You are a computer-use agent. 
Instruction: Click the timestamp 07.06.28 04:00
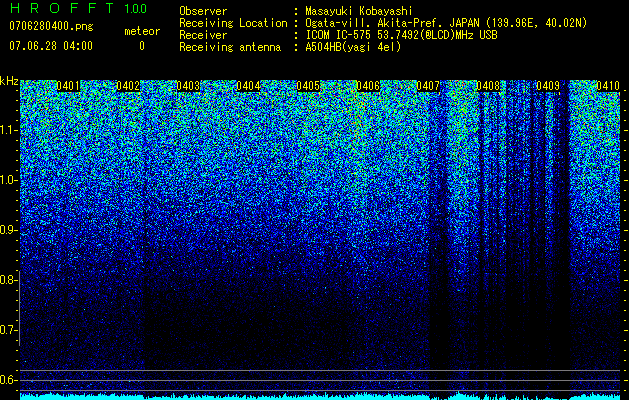pyautogui.click(x=51, y=46)
